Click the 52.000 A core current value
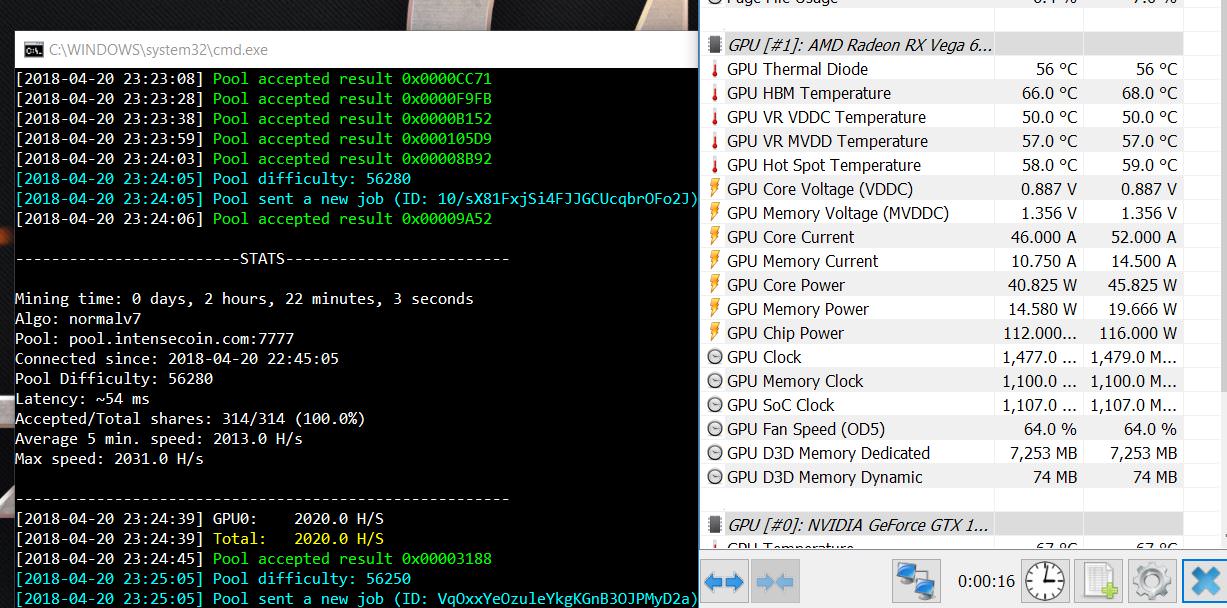The width and height of the screenshot is (1227, 608). coord(1143,237)
